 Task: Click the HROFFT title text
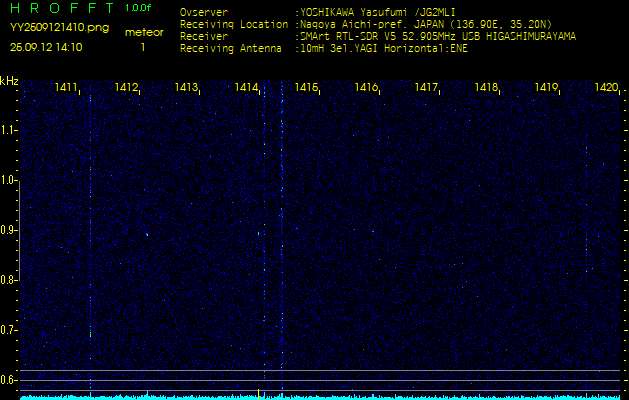[x=60, y=8]
